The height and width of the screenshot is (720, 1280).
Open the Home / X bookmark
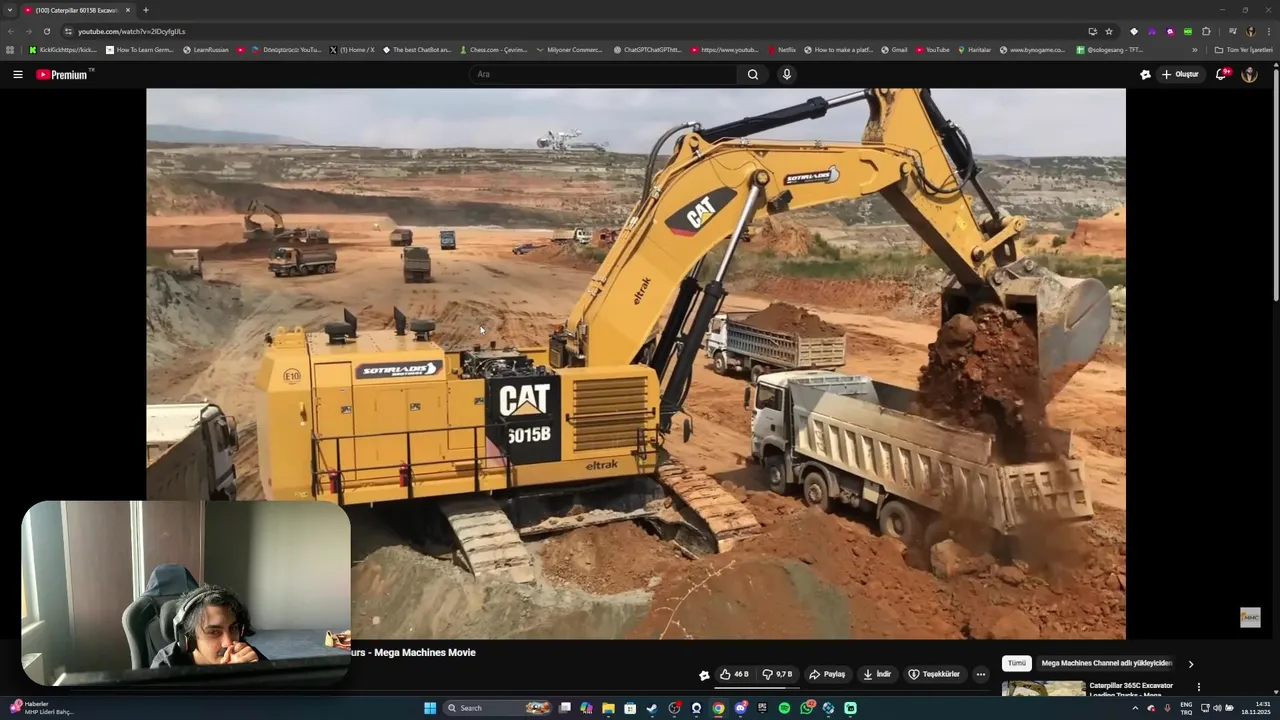[x=352, y=49]
